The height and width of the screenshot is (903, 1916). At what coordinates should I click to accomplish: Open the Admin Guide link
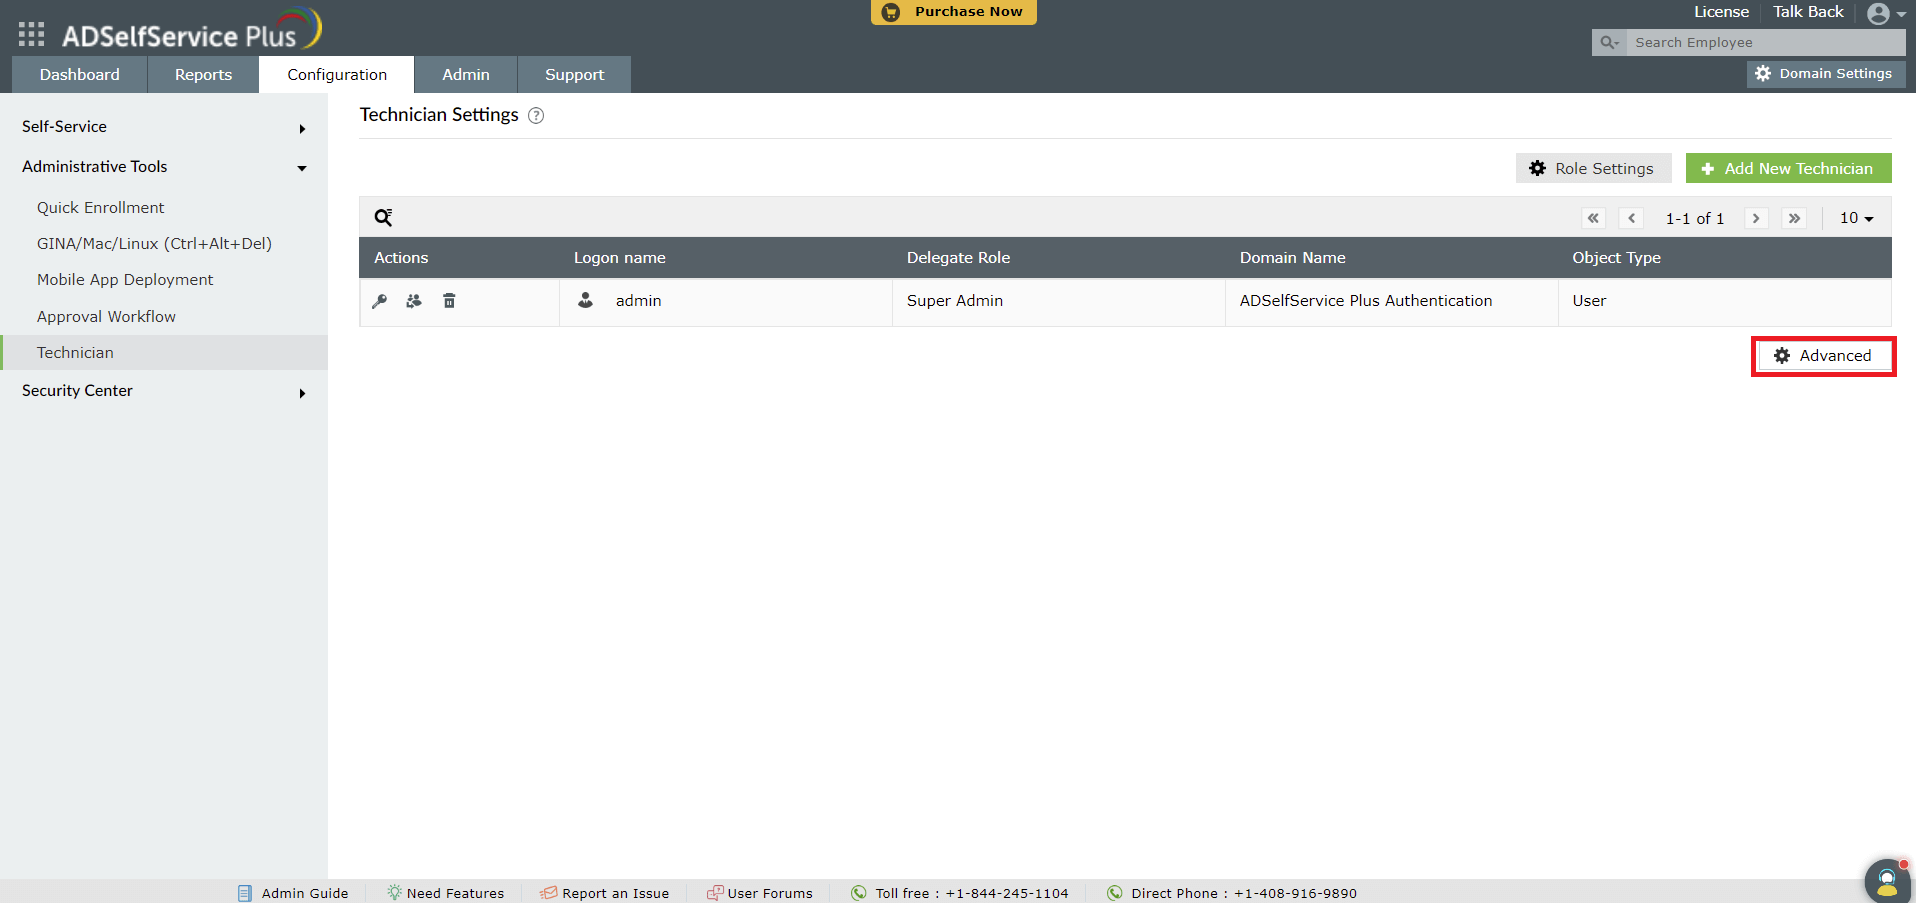point(294,893)
